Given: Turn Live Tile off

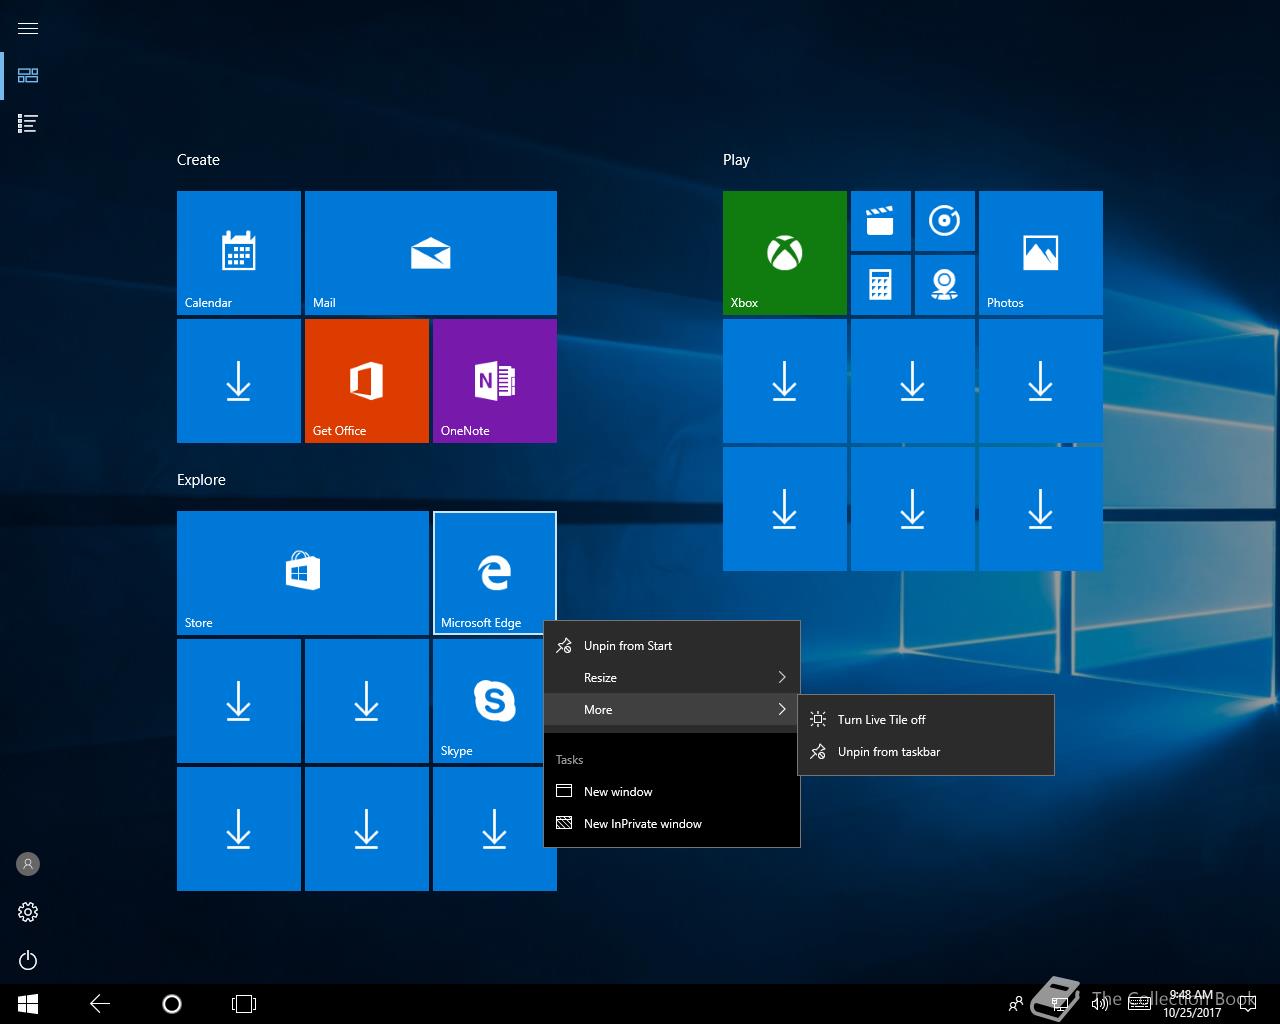Looking at the screenshot, I should point(926,719).
